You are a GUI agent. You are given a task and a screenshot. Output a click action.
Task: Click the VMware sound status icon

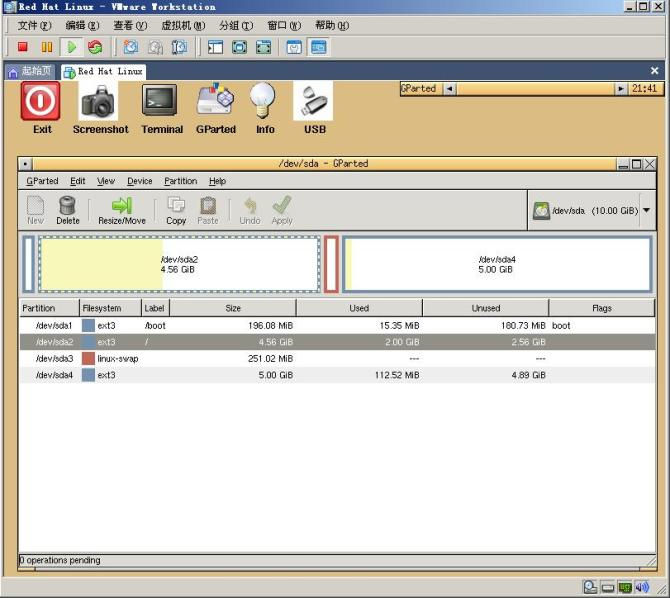(x=642, y=587)
